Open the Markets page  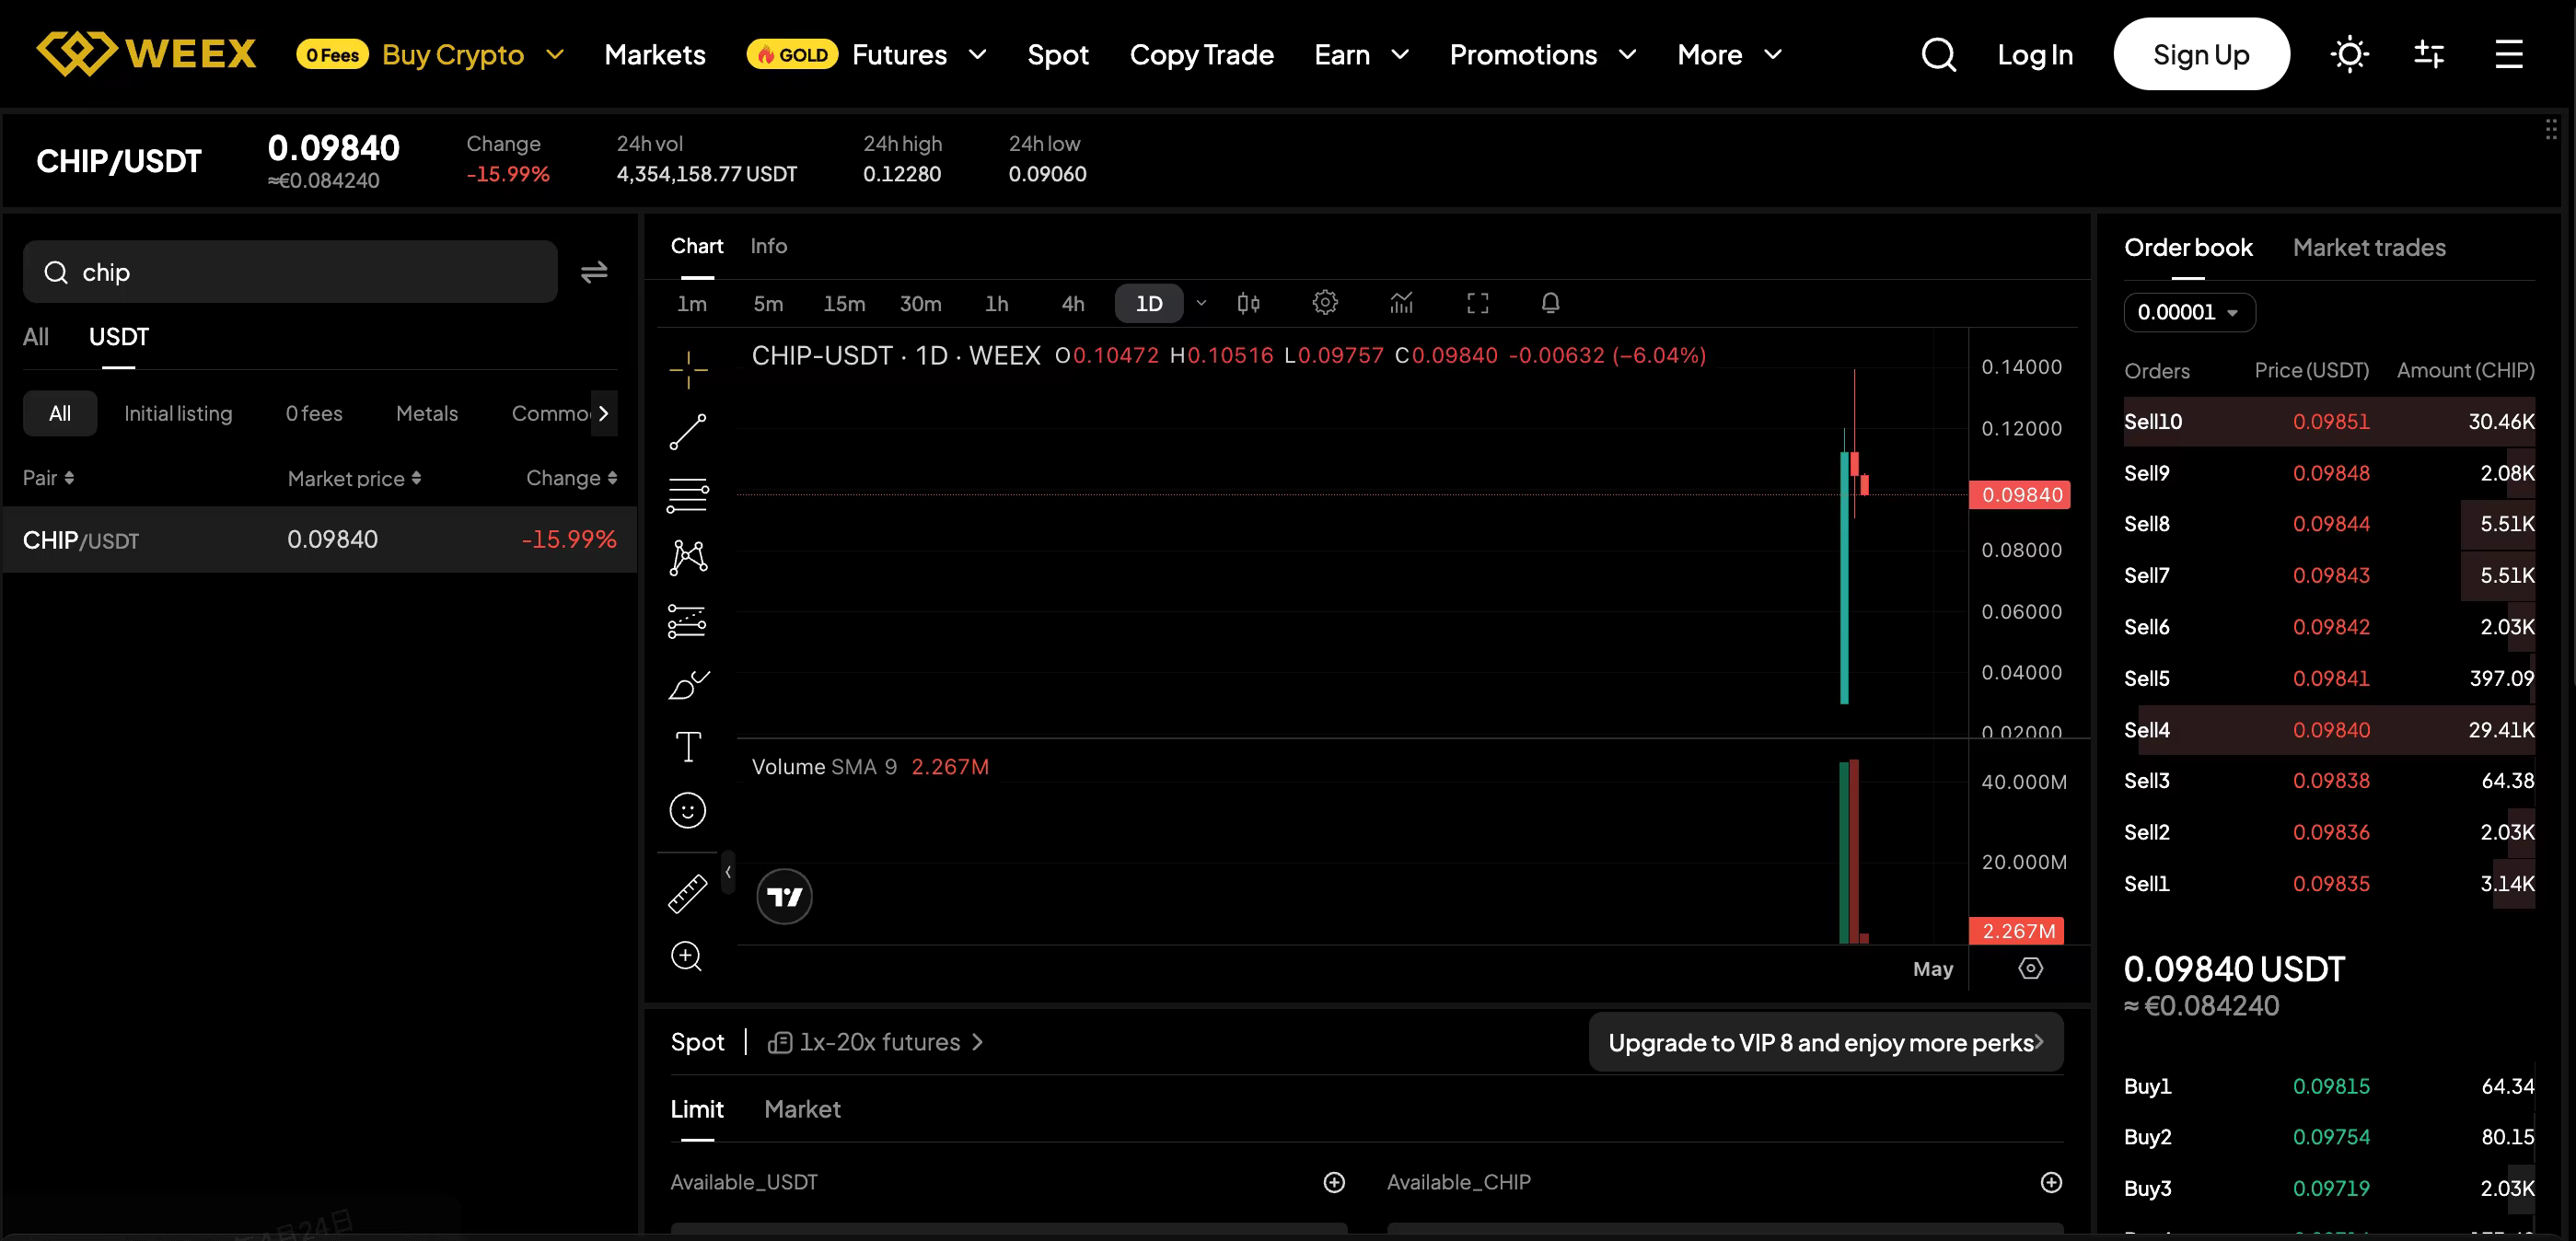(x=655, y=54)
